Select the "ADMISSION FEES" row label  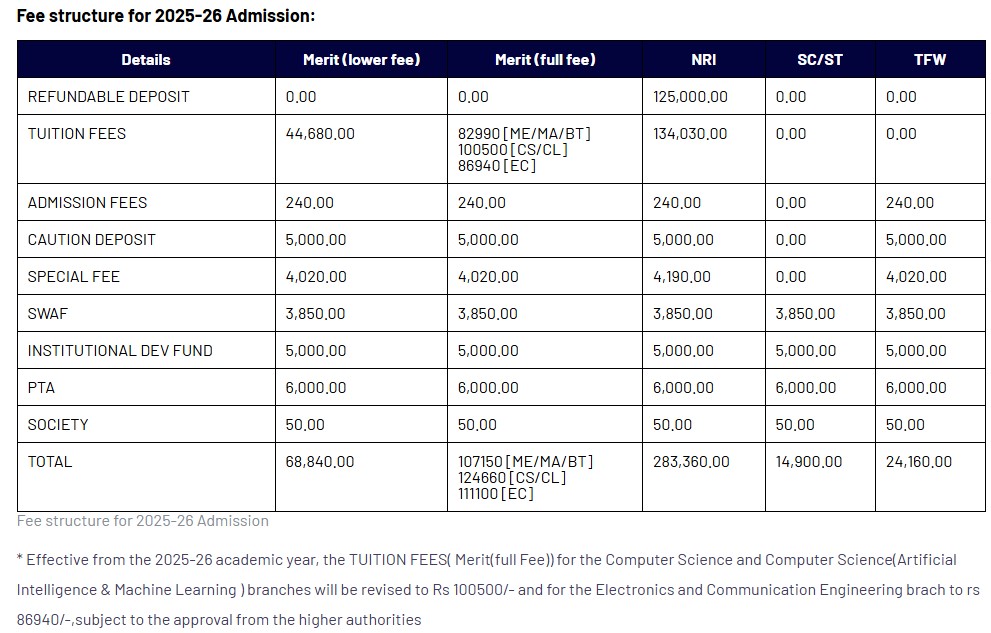pos(87,203)
